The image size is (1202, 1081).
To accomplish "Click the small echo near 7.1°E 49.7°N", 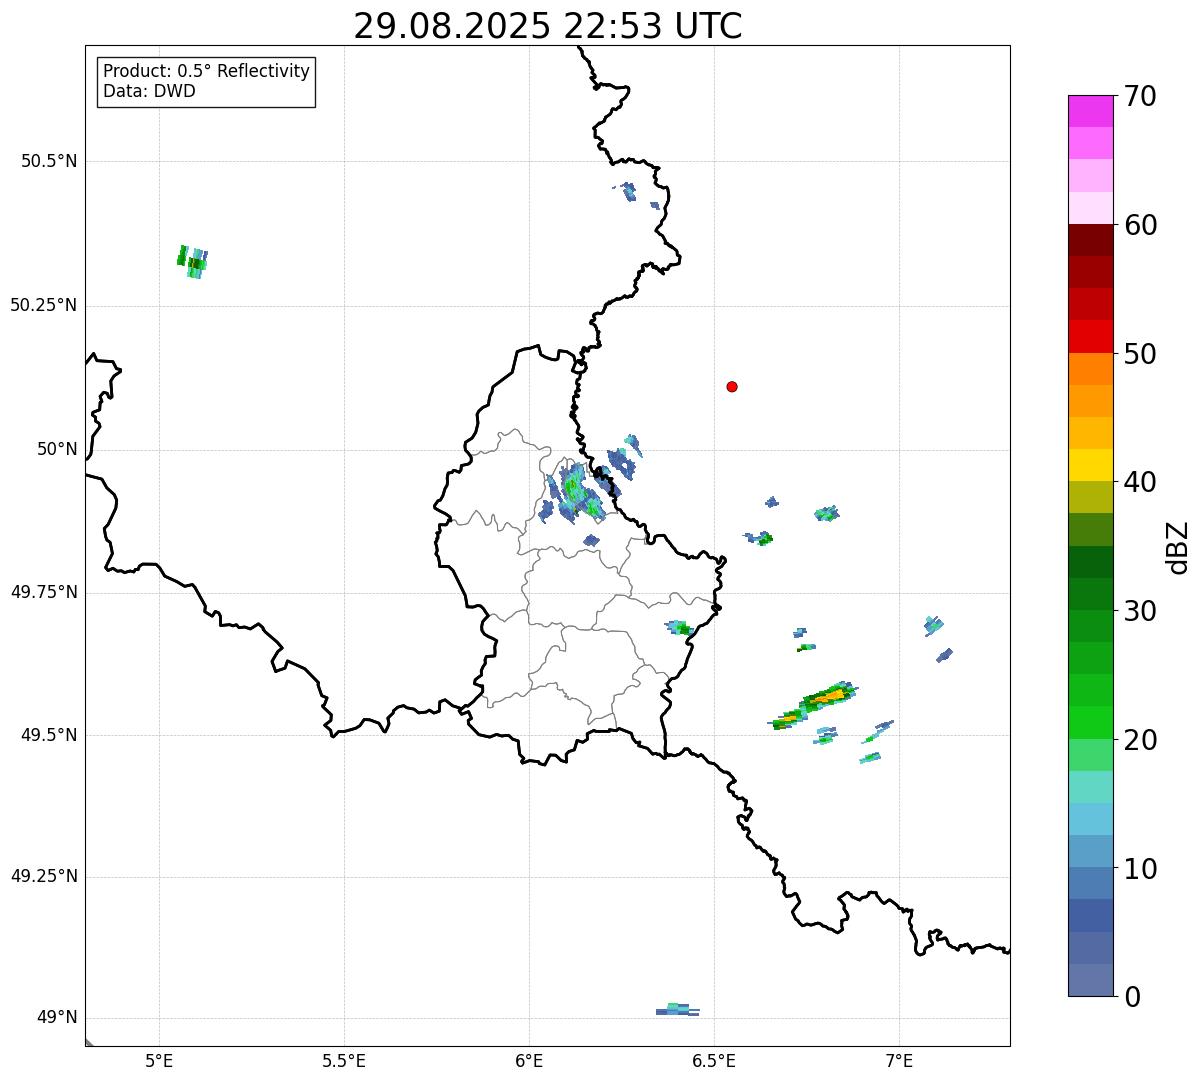I will [x=933, y=626].
